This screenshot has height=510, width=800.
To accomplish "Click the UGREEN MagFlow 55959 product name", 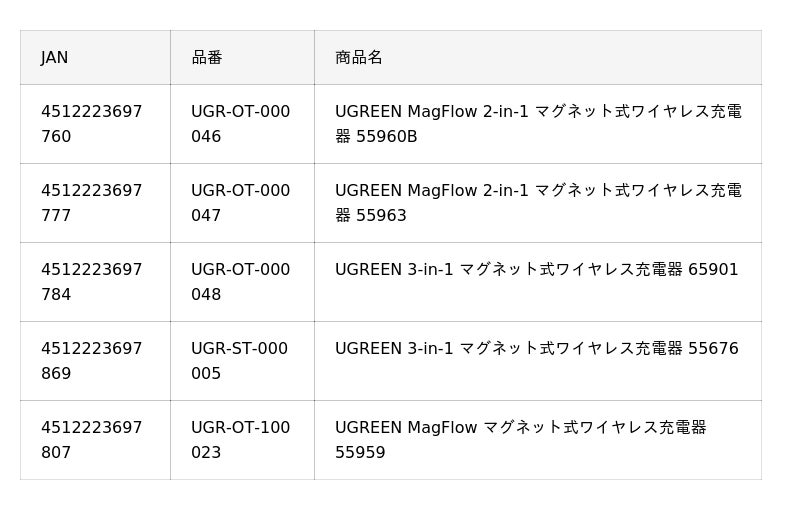I will point(520,440).
